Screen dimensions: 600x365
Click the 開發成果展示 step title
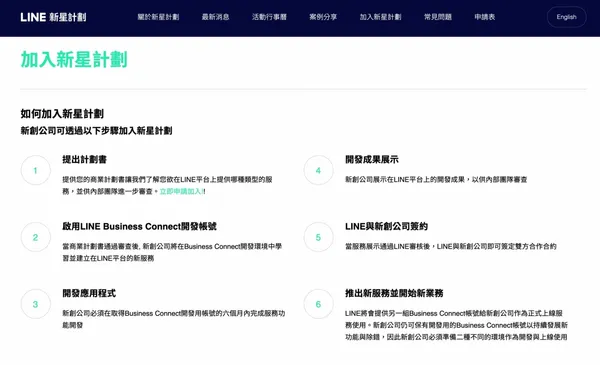pos(372,160)
